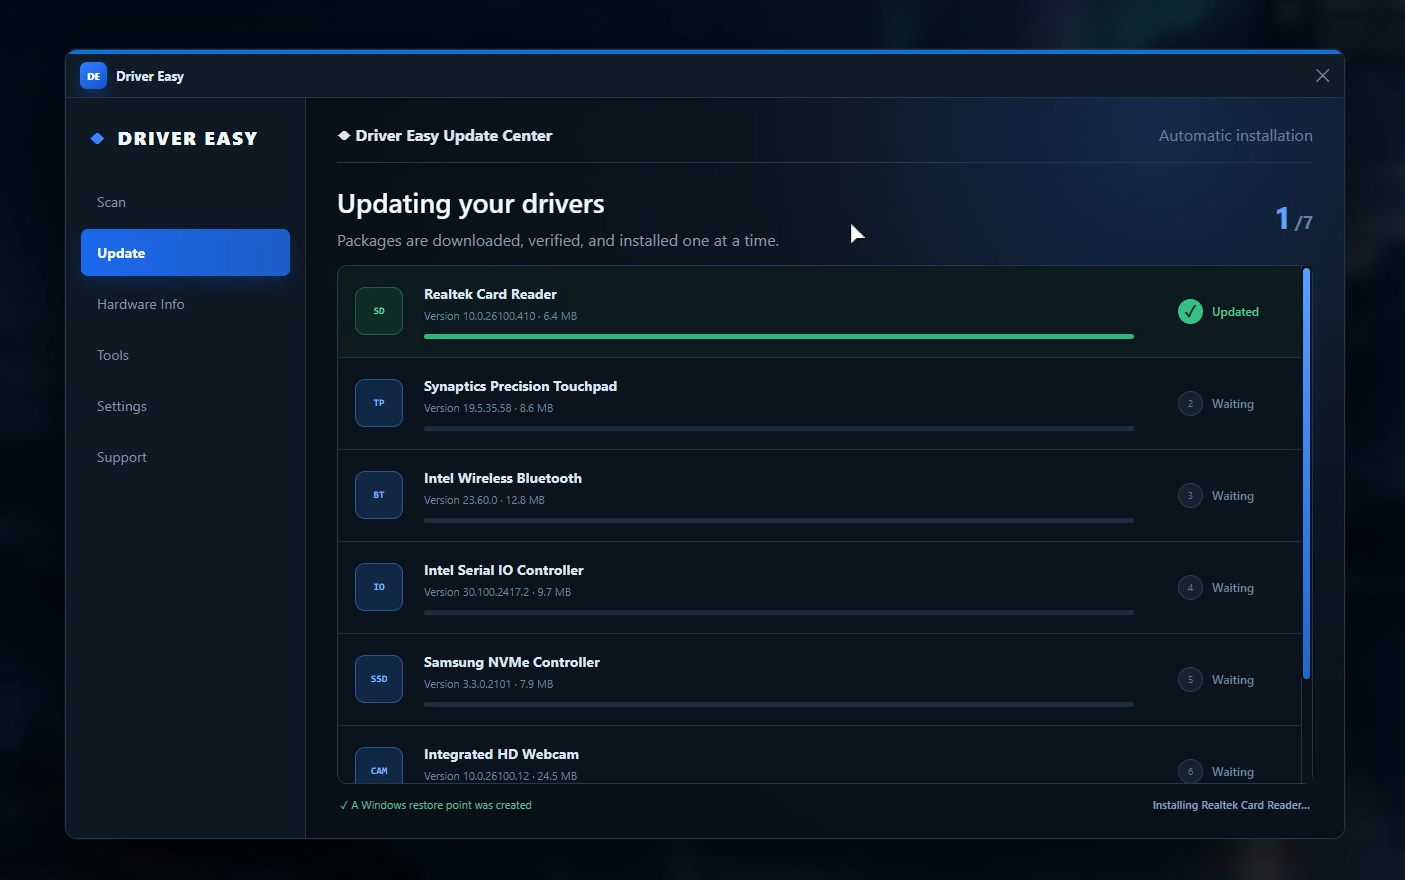
Task: Click the Intel Wireless Bluetooth progress bar
Action: click(779, 521)
